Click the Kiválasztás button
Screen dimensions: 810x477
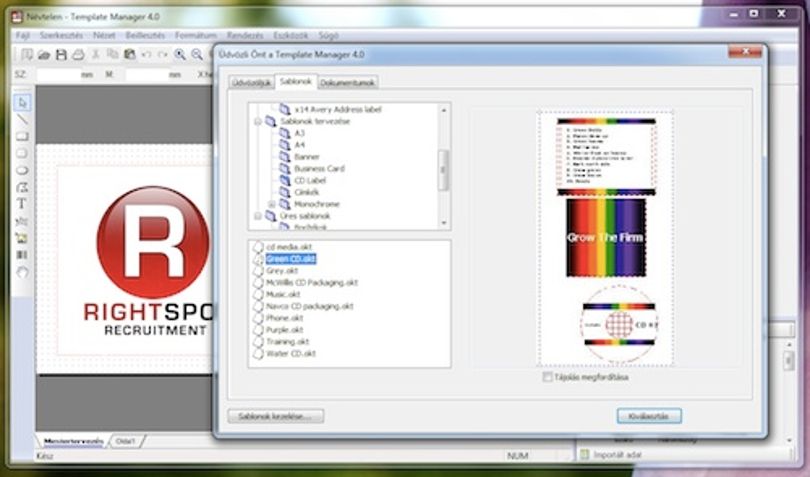point(649,416)
